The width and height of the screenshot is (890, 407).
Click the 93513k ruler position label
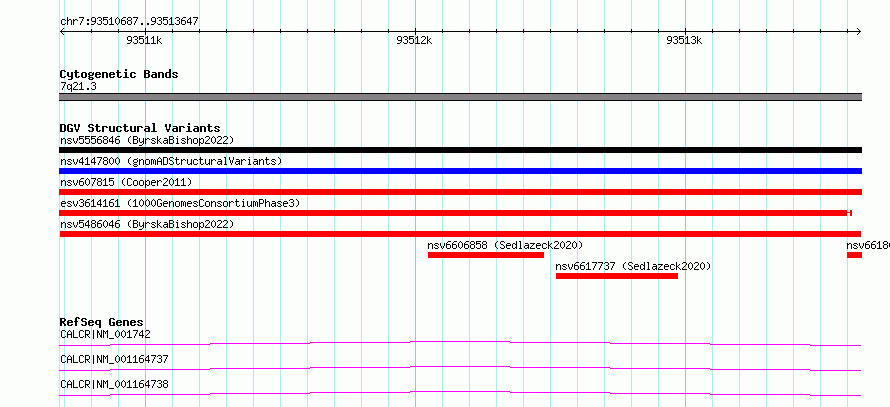coord(684,40)
